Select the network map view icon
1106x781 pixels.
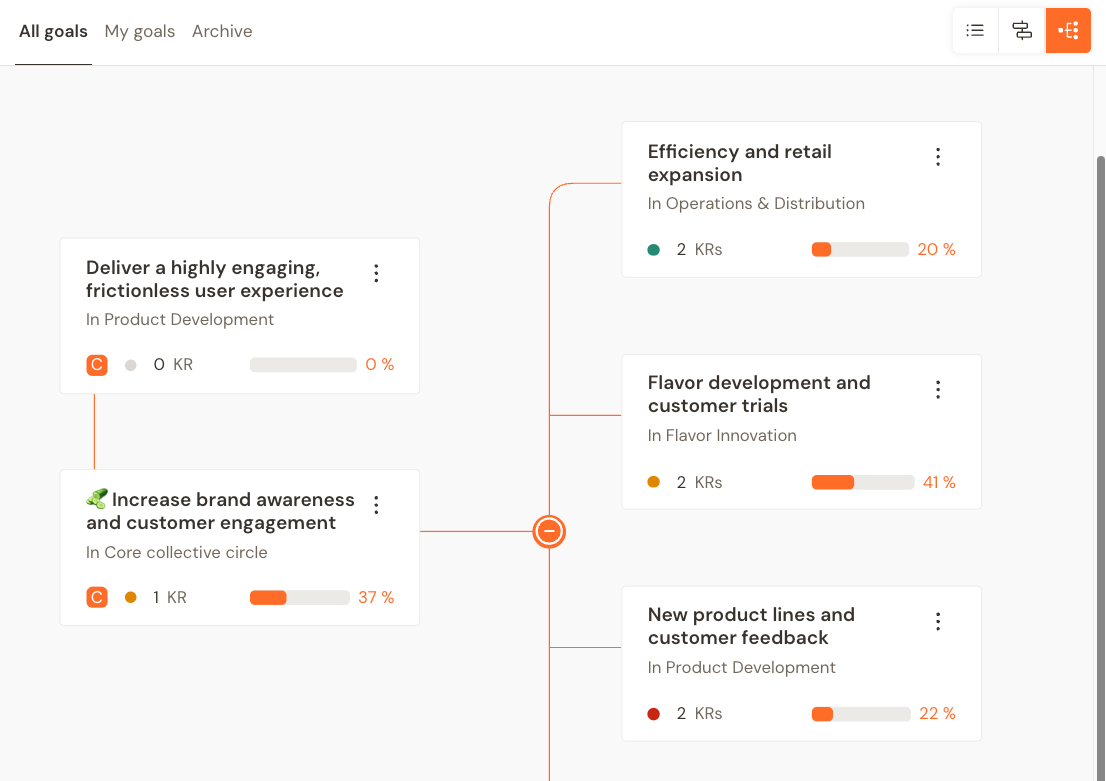pyautogui.click(x=1068, y=30)
